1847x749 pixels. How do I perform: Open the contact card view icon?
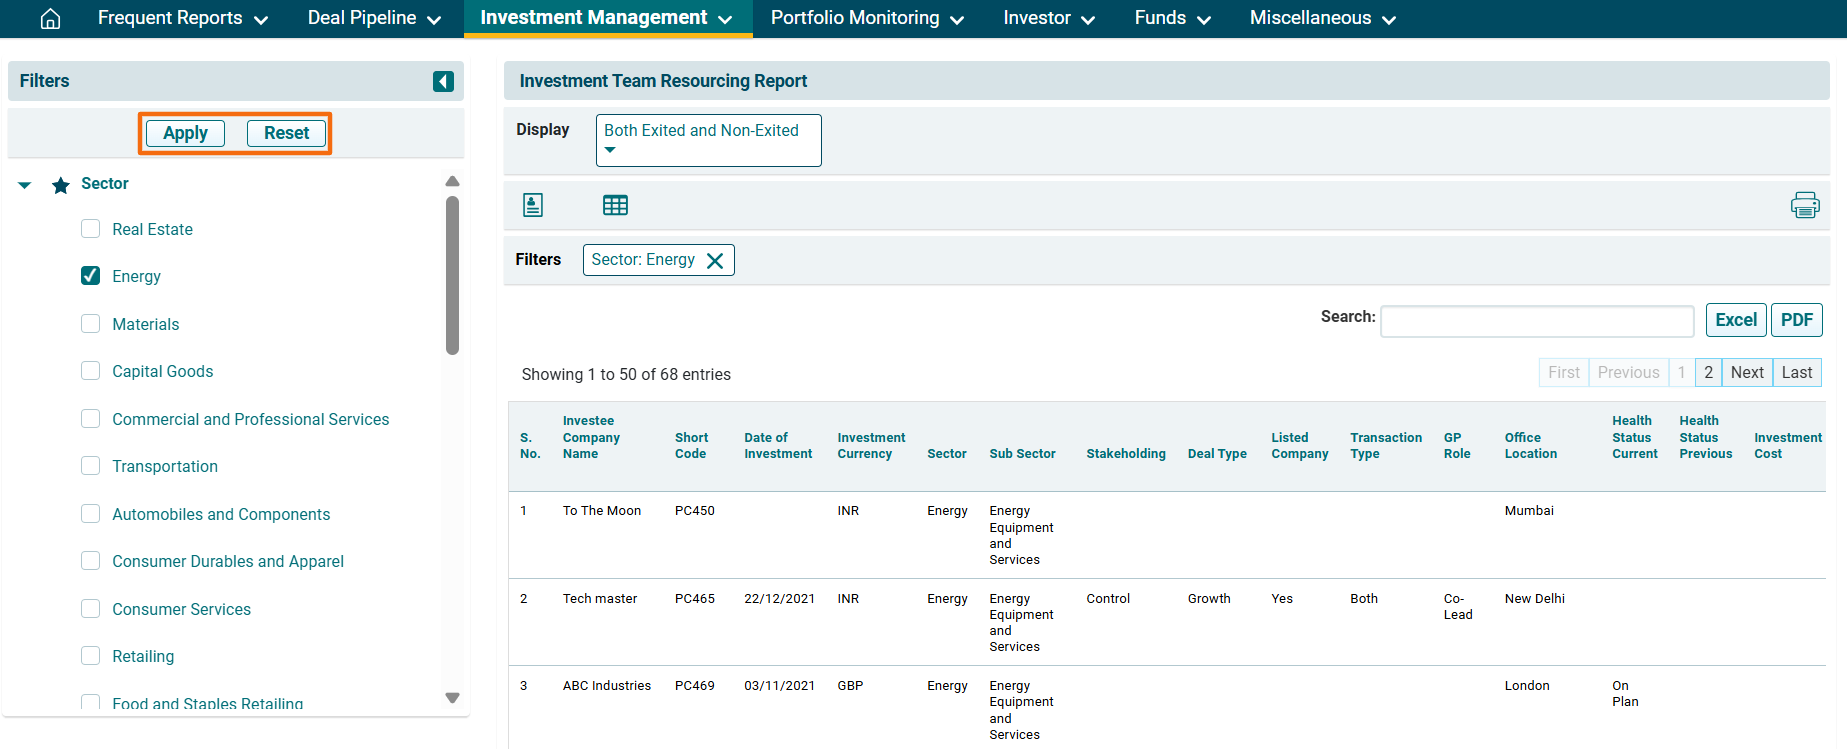(533, 205)
